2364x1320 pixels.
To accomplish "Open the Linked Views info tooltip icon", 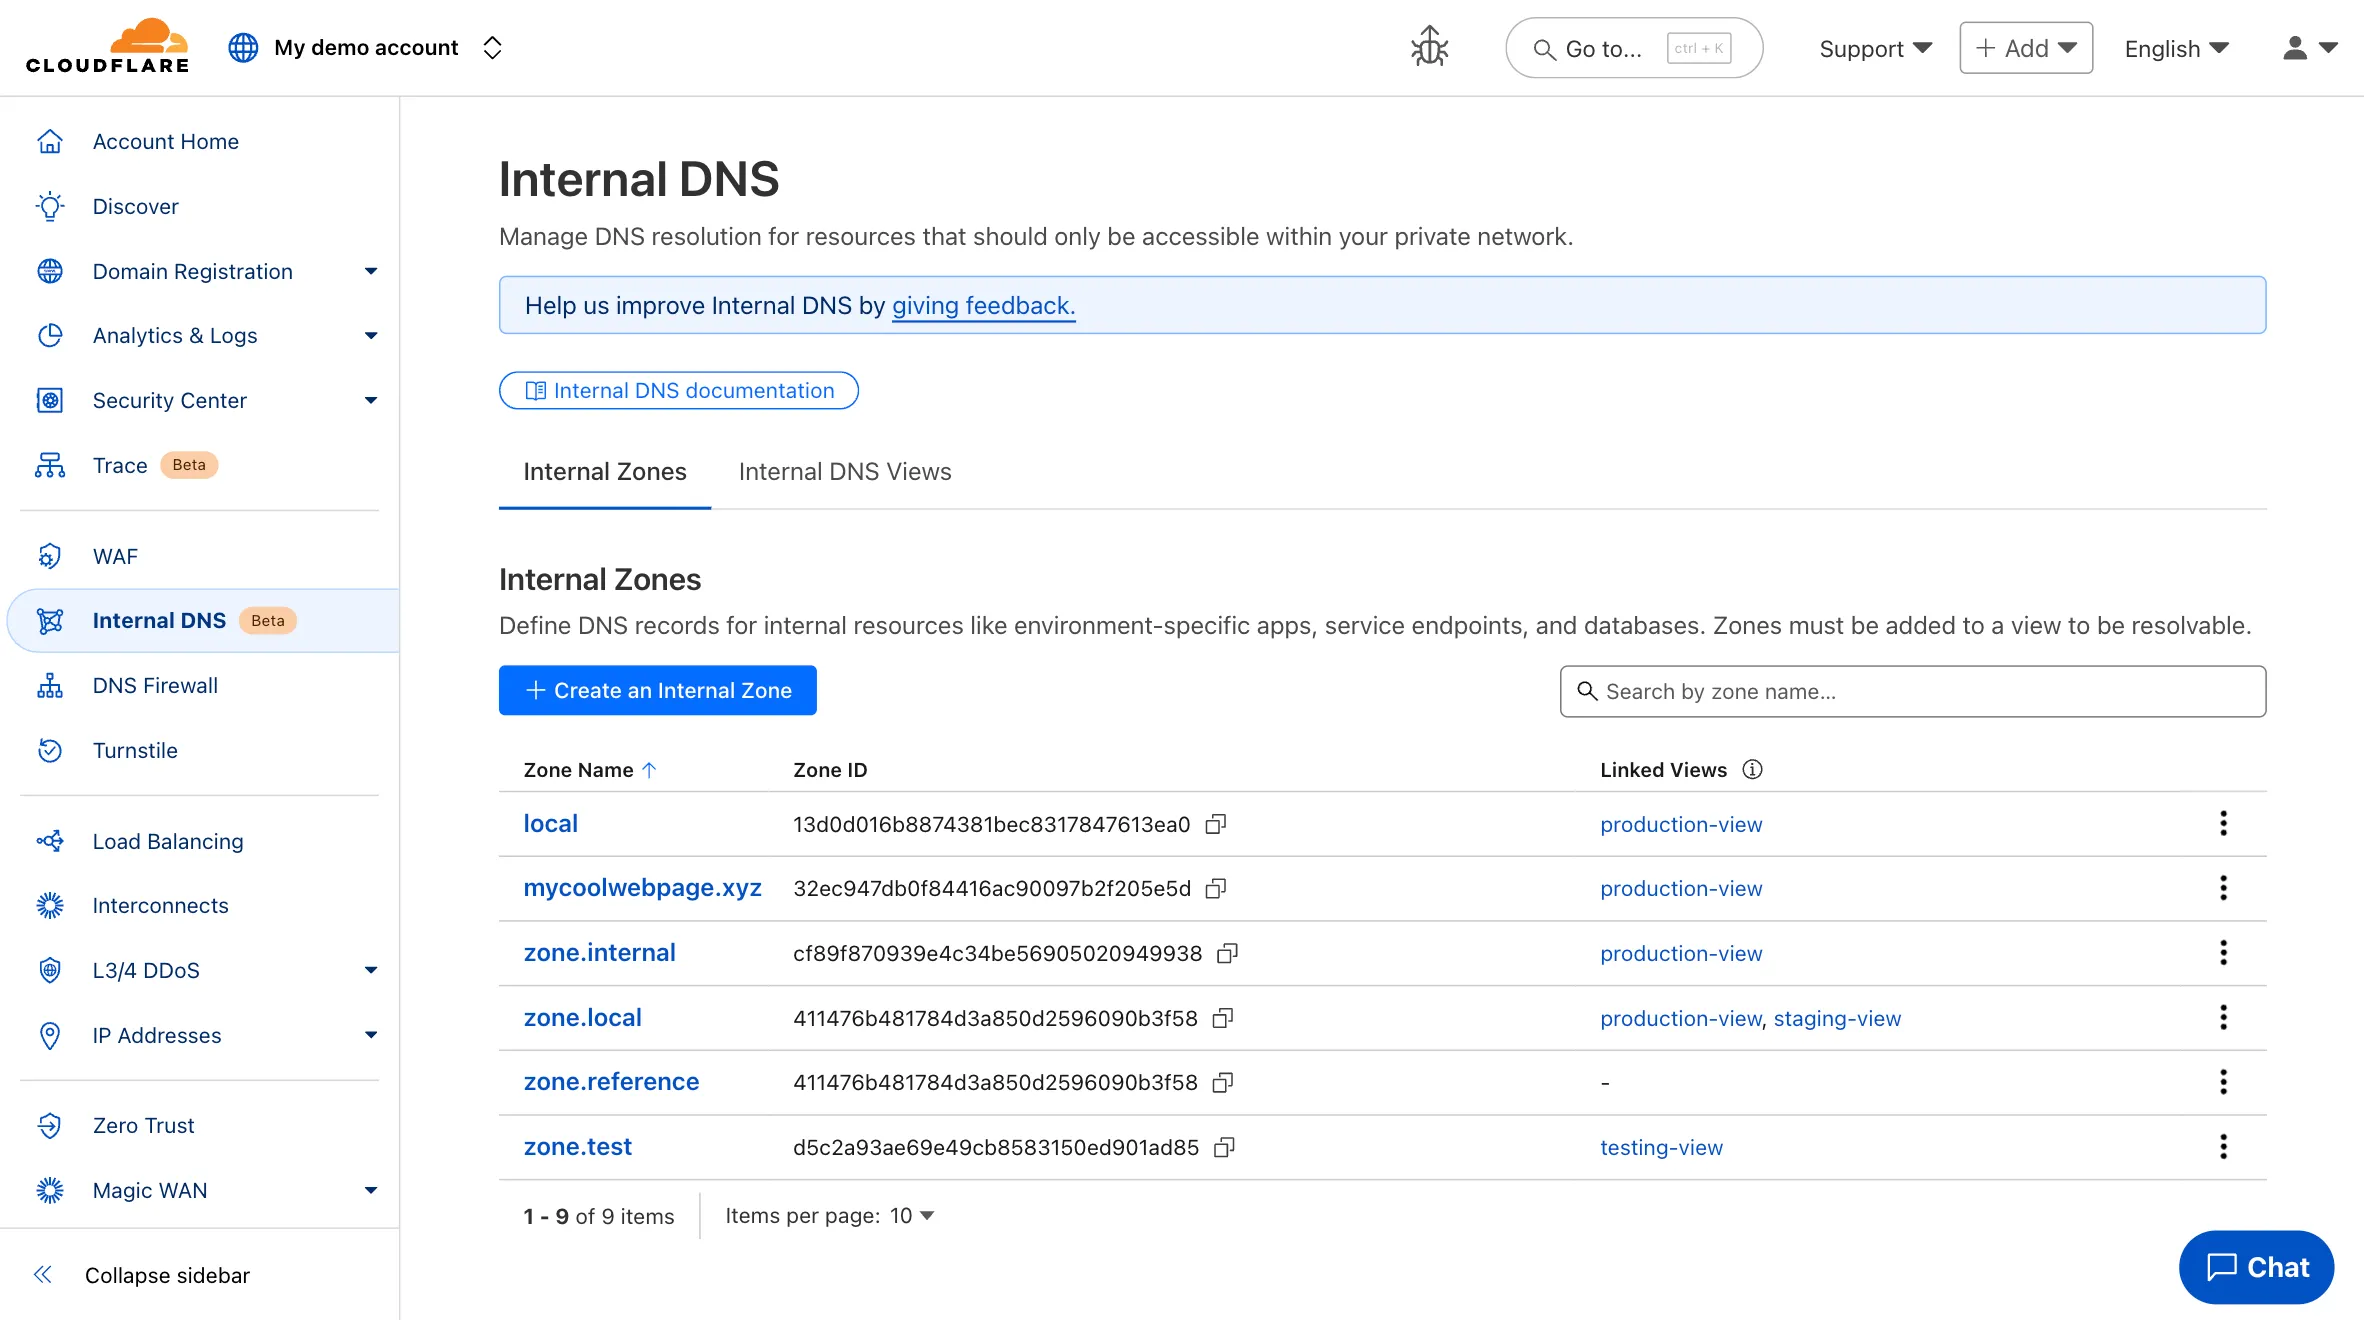I will click(1751, 769).
